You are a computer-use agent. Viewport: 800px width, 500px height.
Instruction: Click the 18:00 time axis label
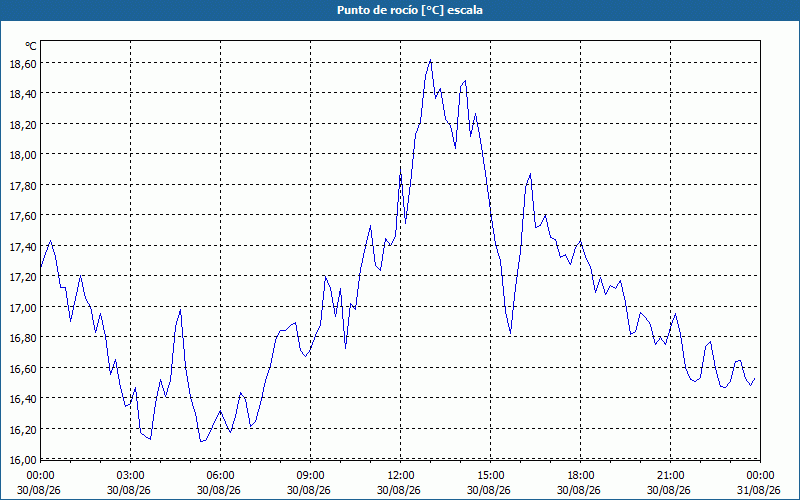(581, 476)
